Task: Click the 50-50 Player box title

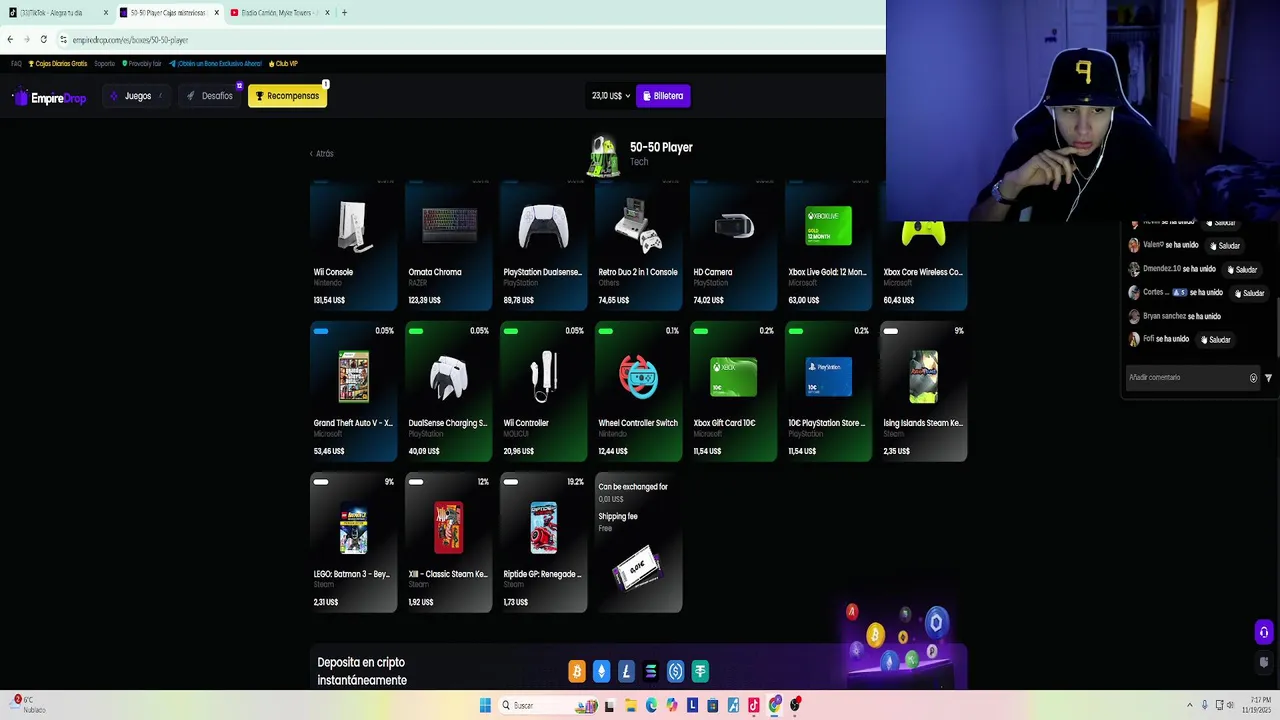Action: [661, 147]
